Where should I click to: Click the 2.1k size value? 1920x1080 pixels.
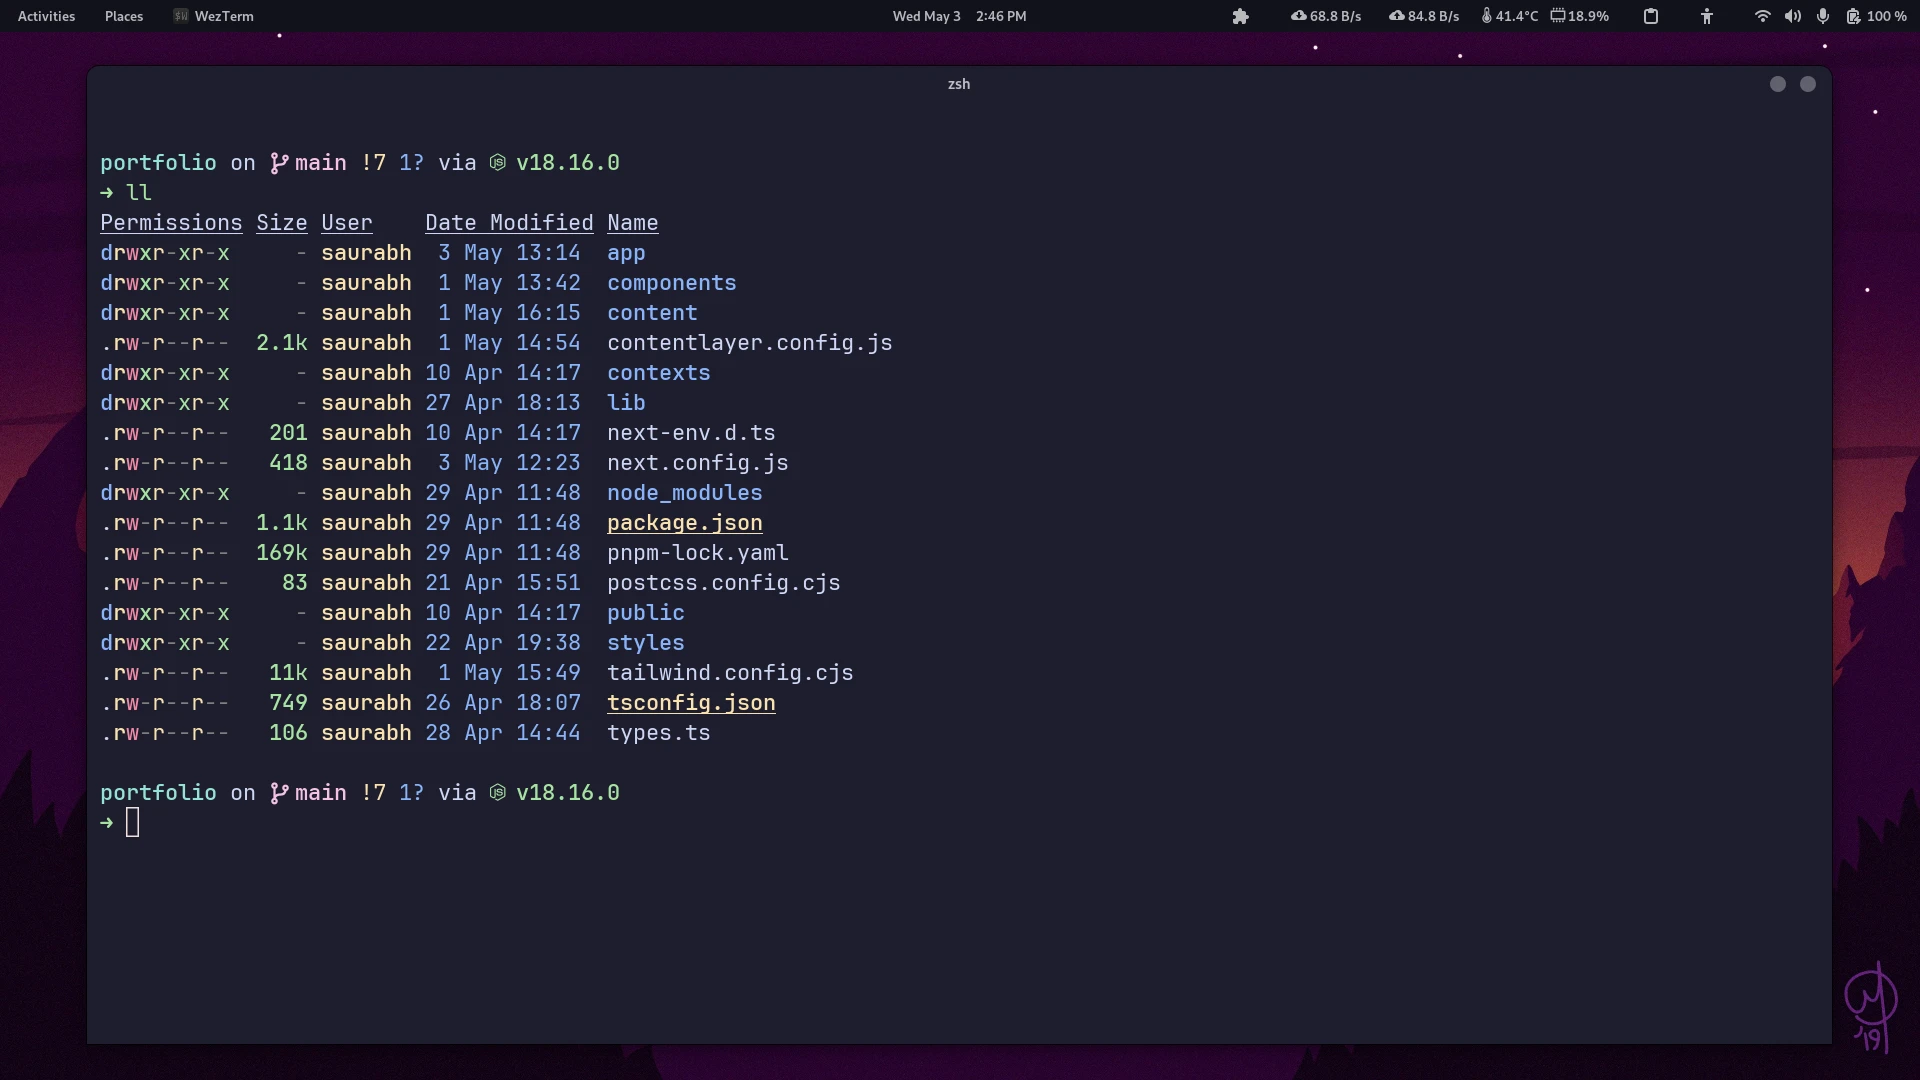[282, 343]
